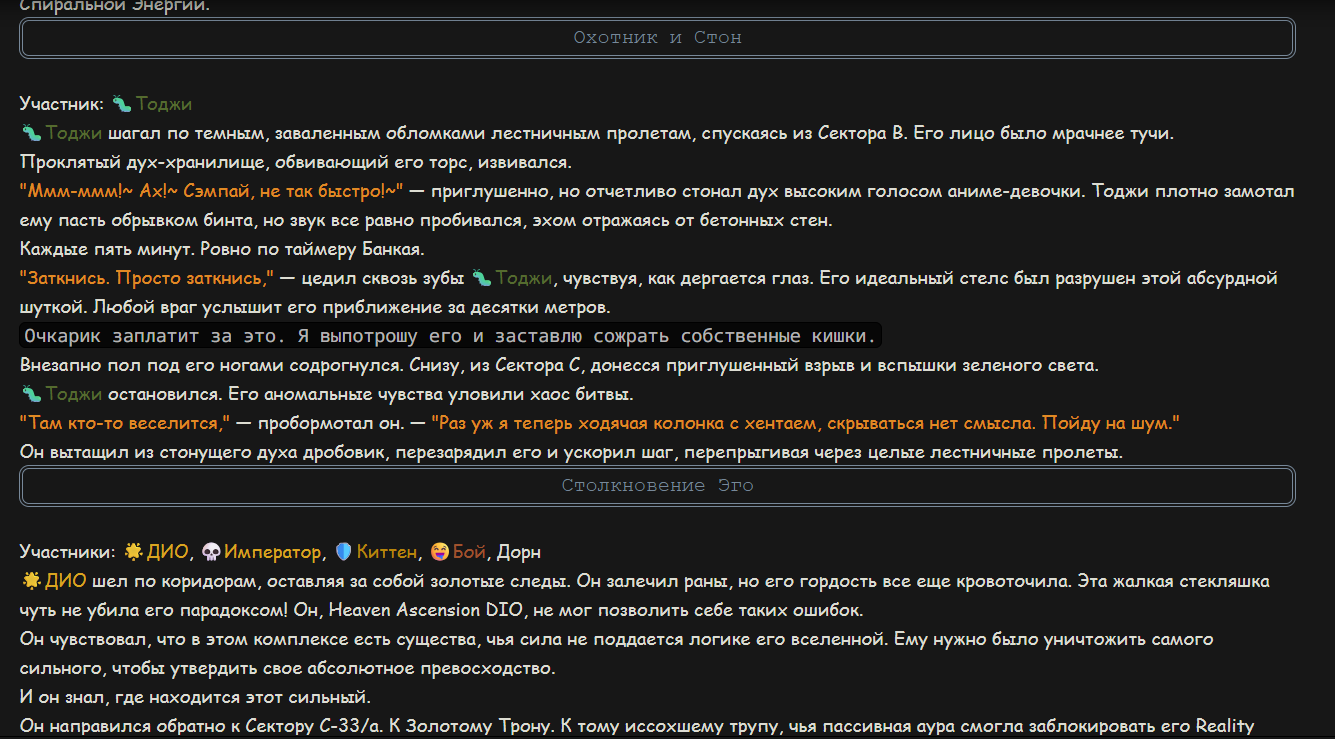The height and width of the screenshot is (739, 1335).
Task: Click the line "Каждые пять минут. Ровно по таймеру Банкая."
Action: (x=223, y=249)
